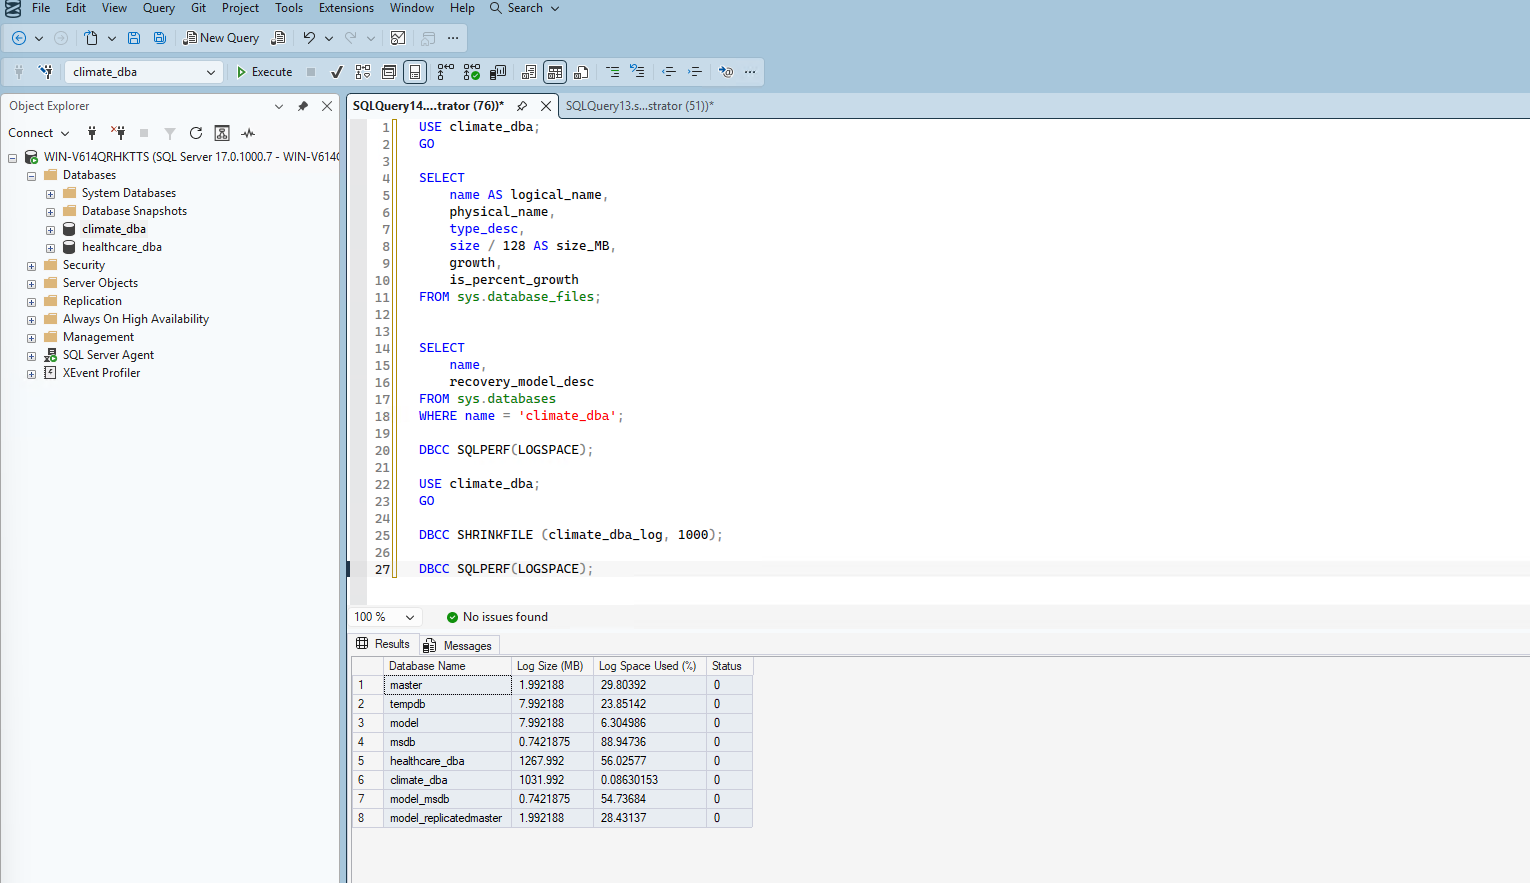Click the 1267.992 log size cell
1530x883 pixels.
tap(553, 761)
